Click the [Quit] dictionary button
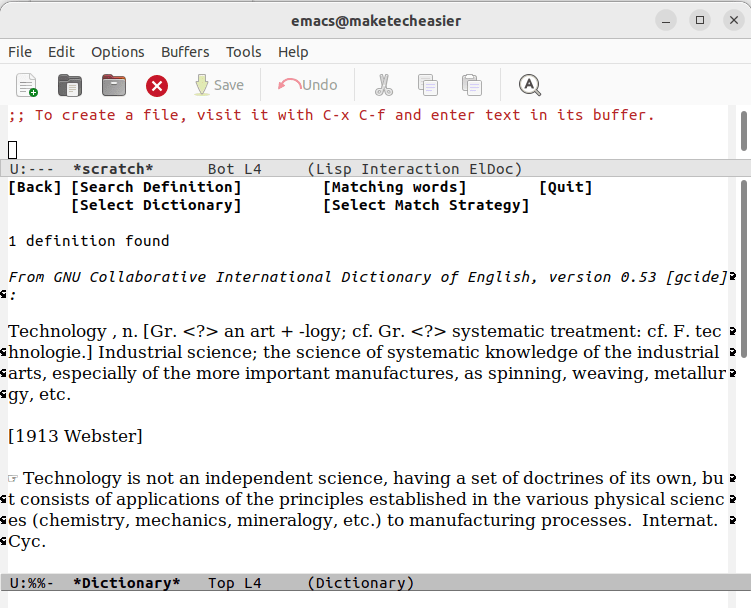 [566, 187]
